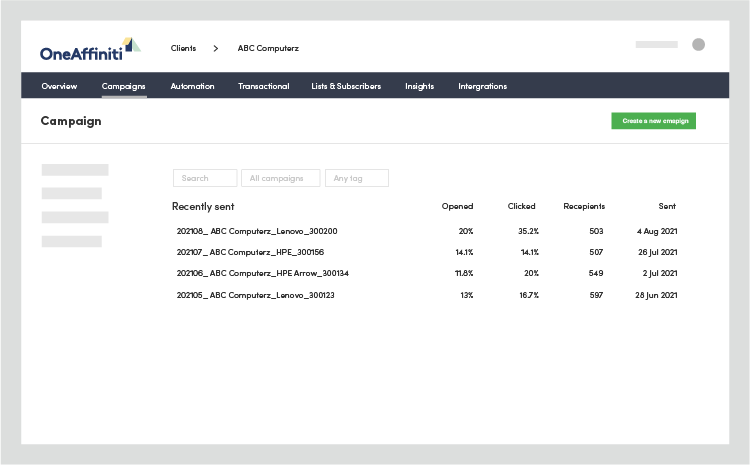Open campaign 202106_ ABC Computerz_HPE Arrow_300134

(263, 273)
